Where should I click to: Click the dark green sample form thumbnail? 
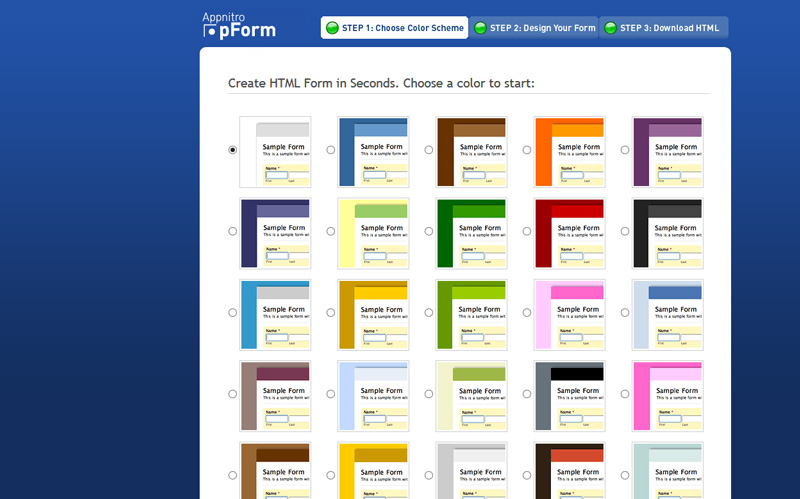pos(471,233)
